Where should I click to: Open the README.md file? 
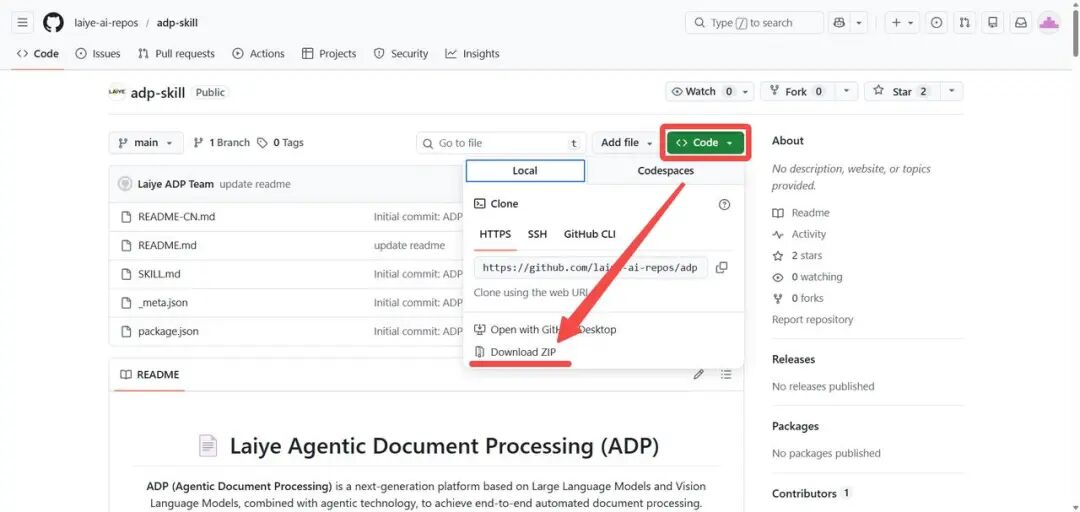tap(167, 245)
